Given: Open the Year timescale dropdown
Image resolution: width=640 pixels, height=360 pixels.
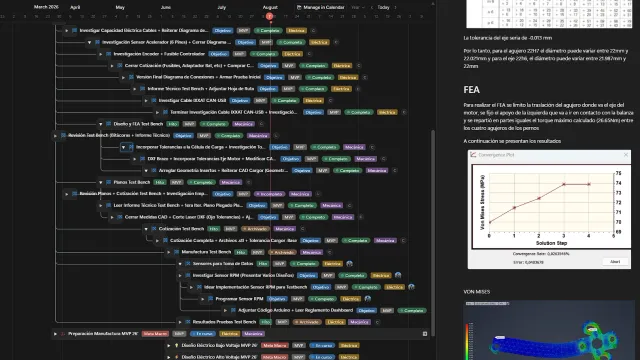Looking at the screenshot, I should pos(358,7).
